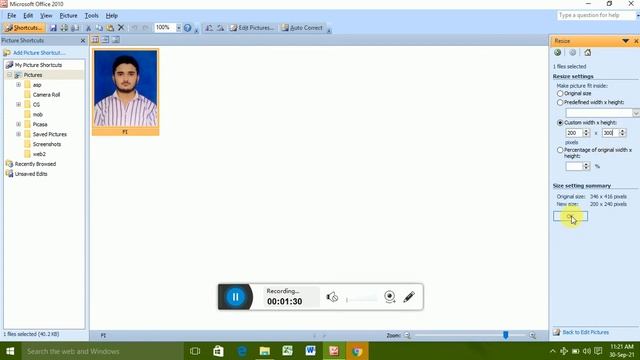Click the Zoom in magnifier icon
The width and height of the screenshot is (640, 360).
(x=532, y=335)
